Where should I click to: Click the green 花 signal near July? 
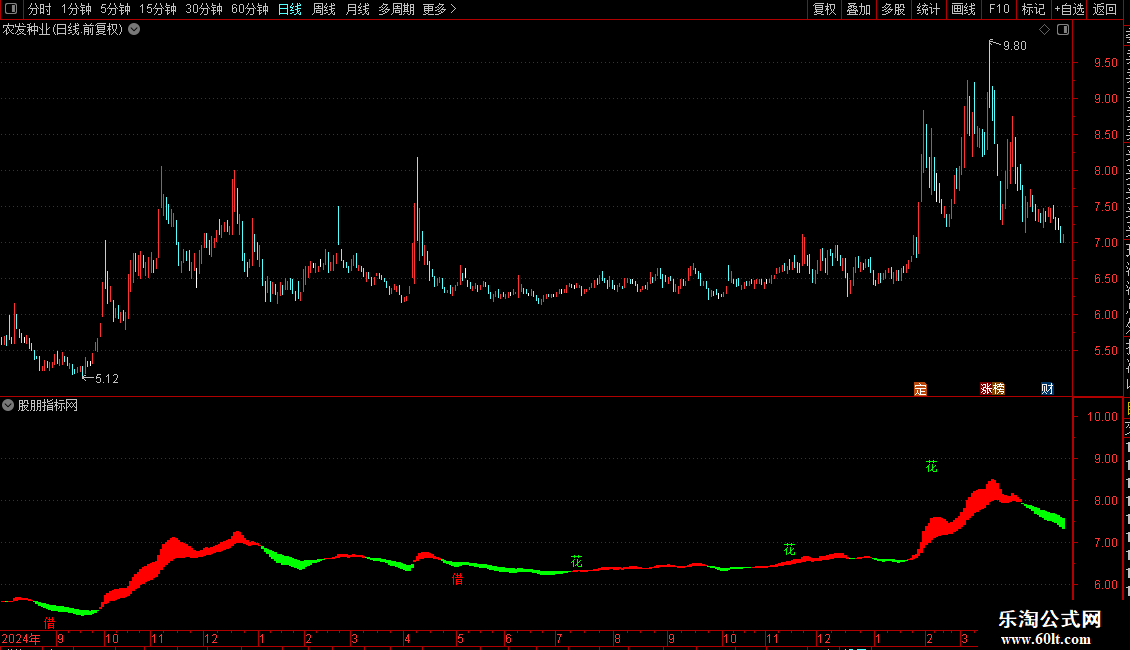point(577,561)
